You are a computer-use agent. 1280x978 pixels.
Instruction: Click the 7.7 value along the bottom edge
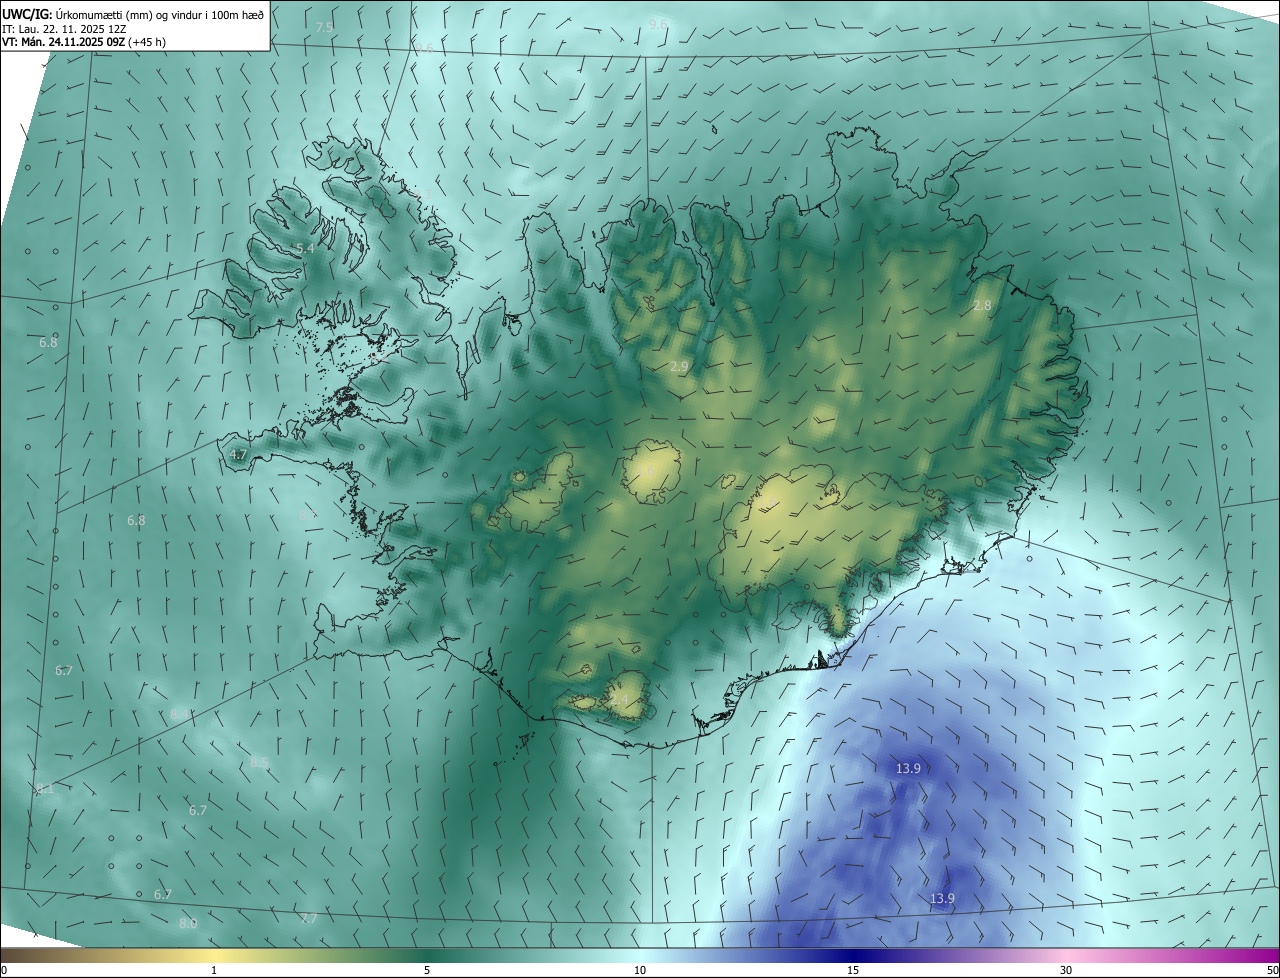(308, 918)
